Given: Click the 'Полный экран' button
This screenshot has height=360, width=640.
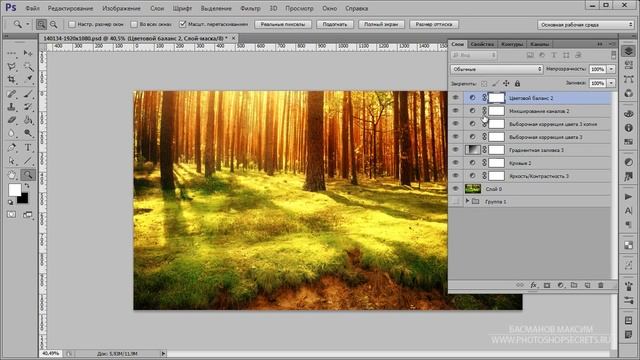Looking at the screenshot, I should tap(381, 24).
